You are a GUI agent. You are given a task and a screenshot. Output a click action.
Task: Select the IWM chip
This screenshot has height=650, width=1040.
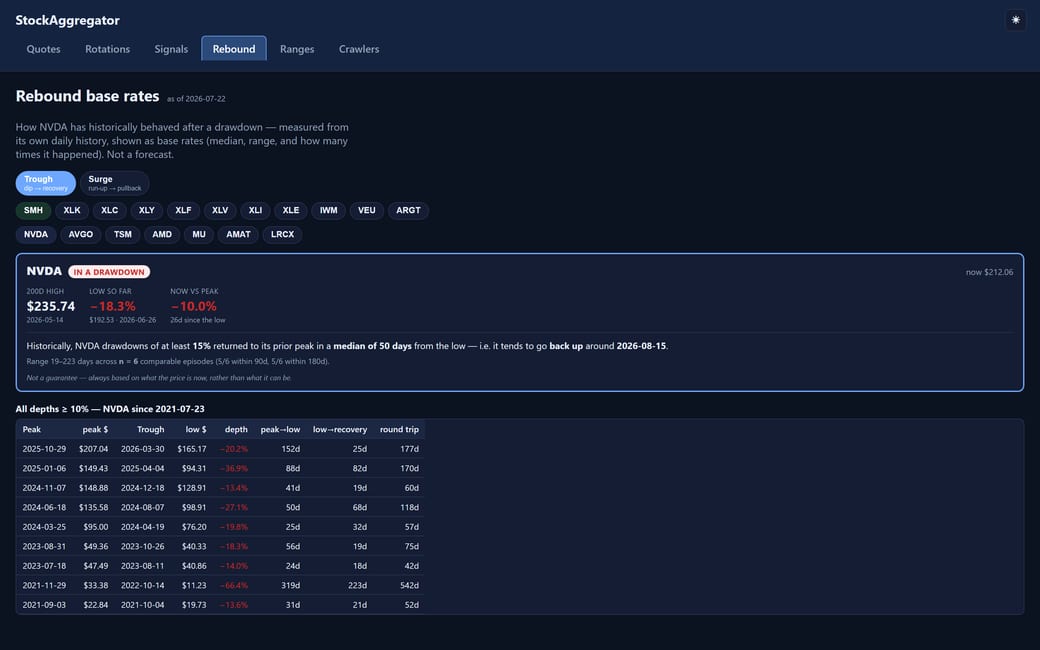point(328,210)
